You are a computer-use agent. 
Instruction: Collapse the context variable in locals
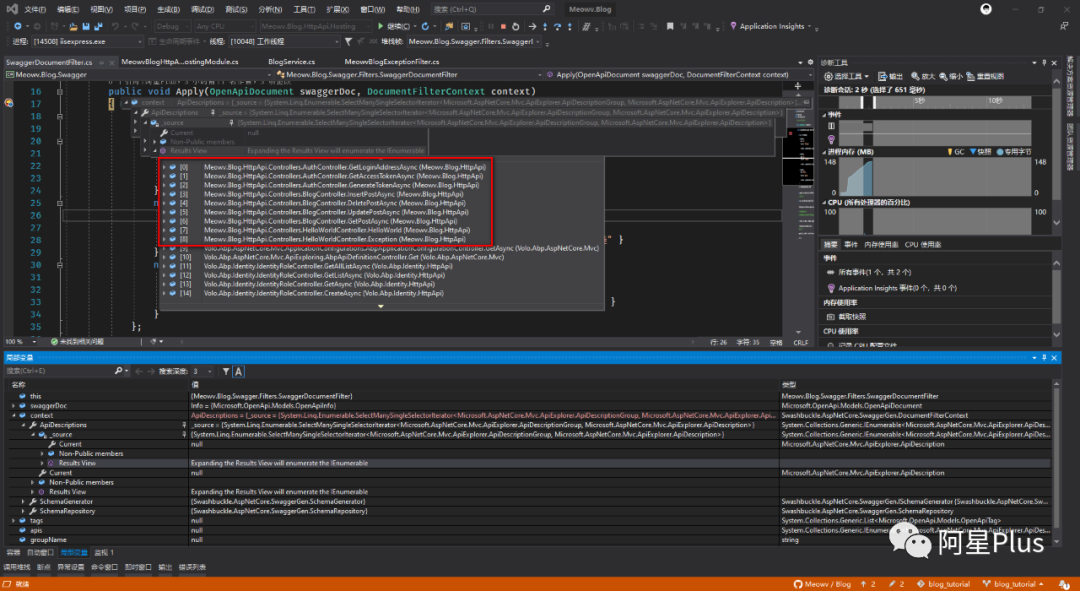tap(13, 415)
